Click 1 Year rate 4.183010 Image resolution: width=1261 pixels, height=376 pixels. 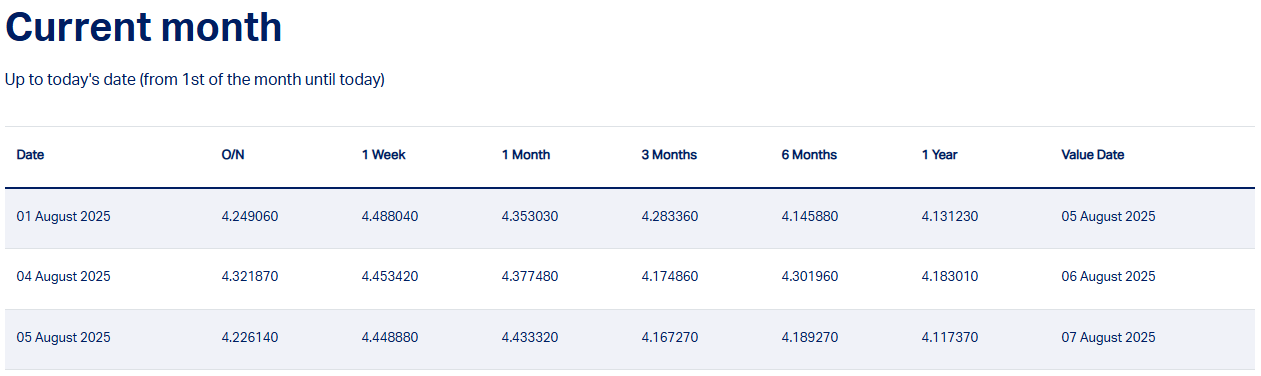point(950,277)
